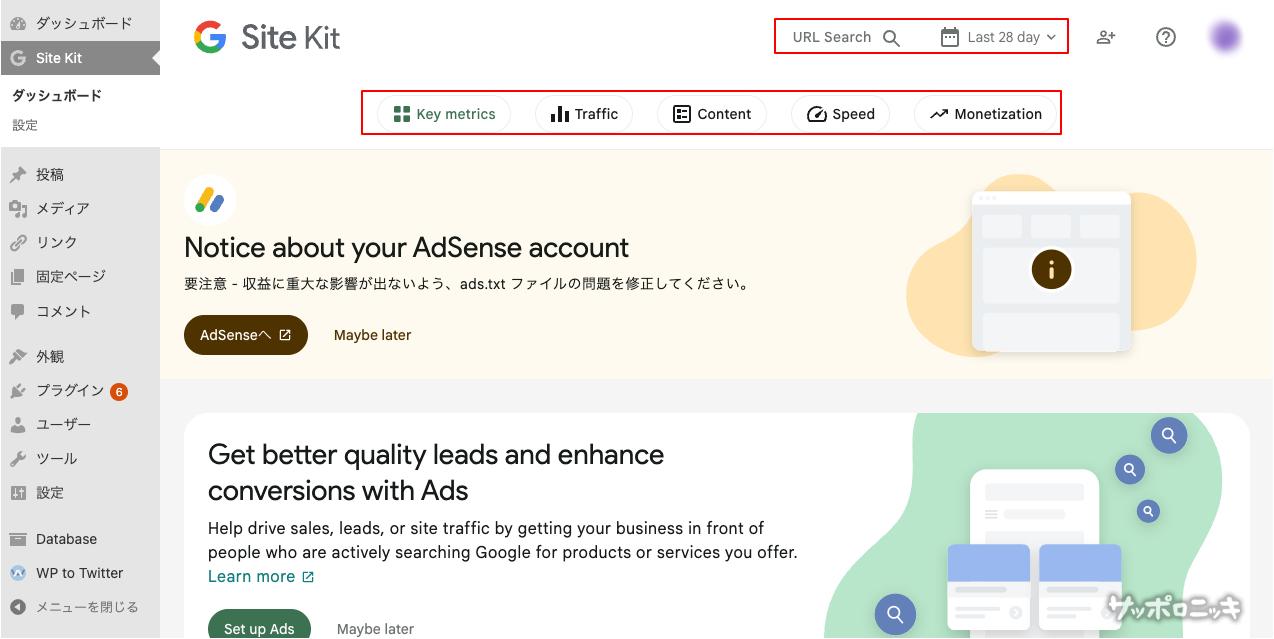Click the chain link icon beside リンク
The width and height of the screenshot is (1274, 639).
18,243
